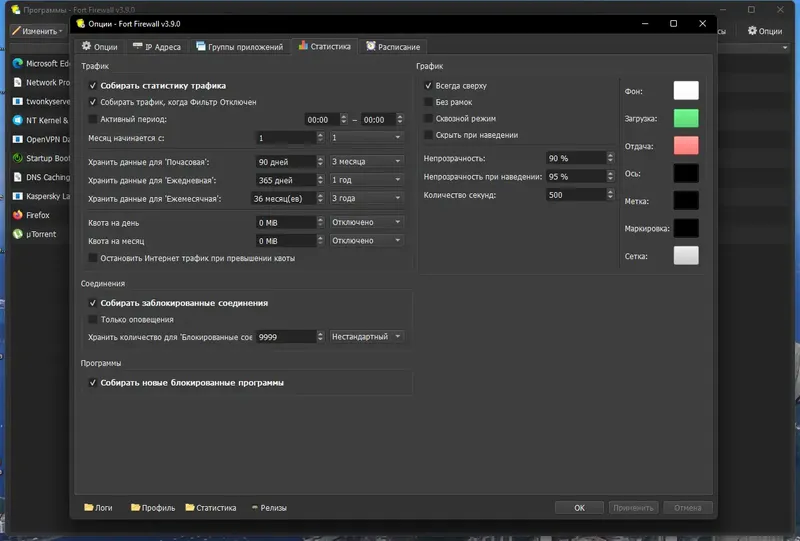This screenshot has height=541, width=800.
Task: Open Квота на месяц Отключено dropdown
Action: (x=366, y=240)
